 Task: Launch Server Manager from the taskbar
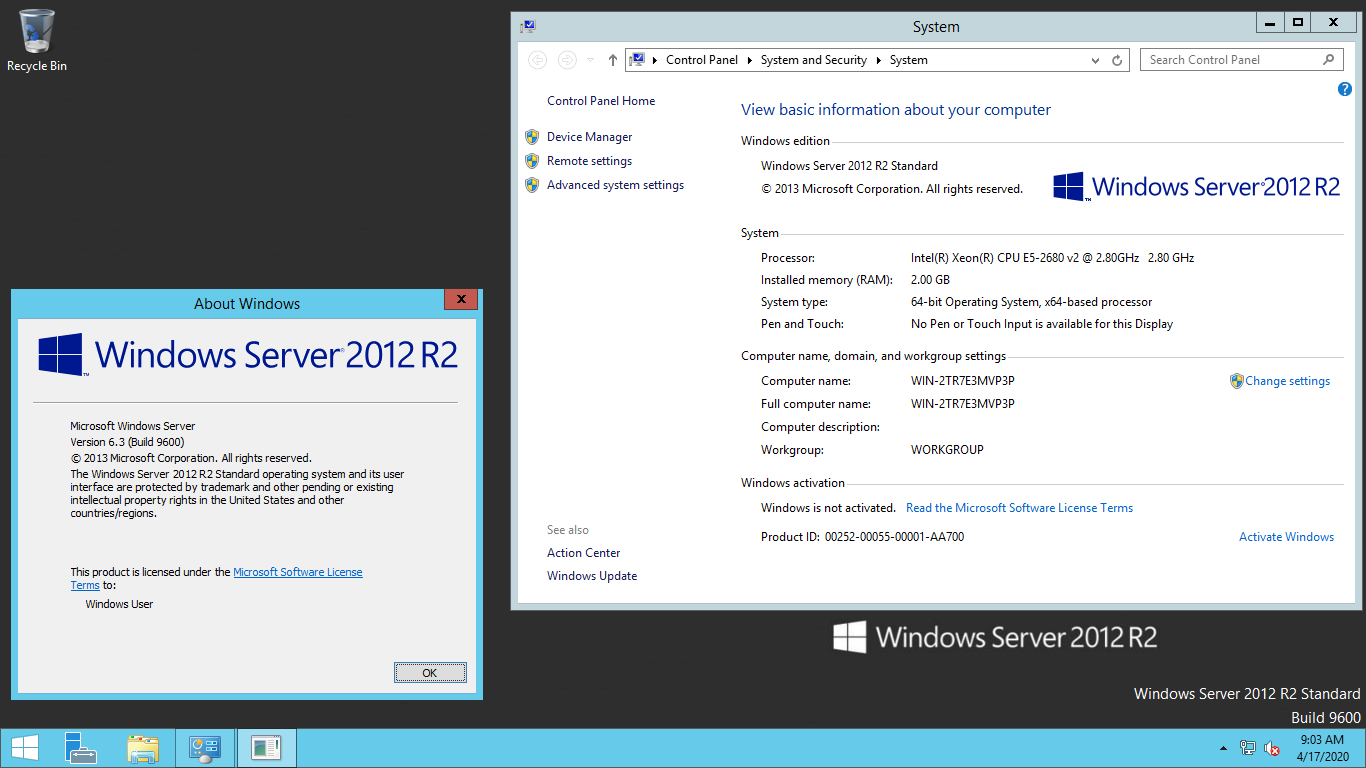pos(81,748)
